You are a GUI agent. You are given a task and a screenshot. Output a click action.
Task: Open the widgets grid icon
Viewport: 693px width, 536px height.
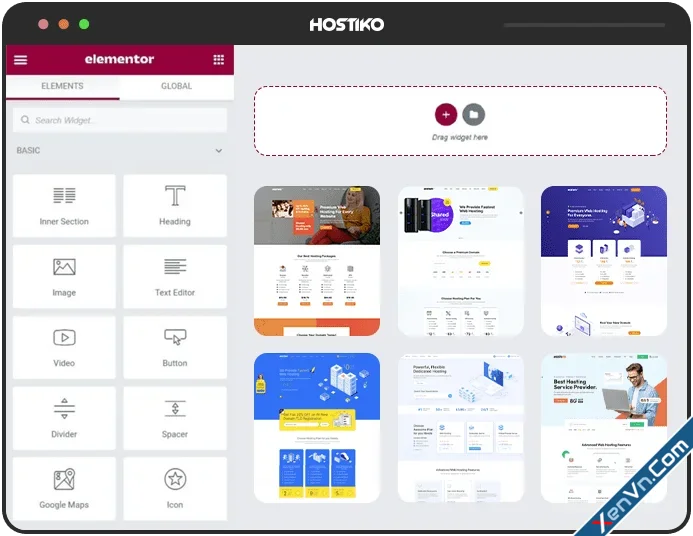pos(218,60)
